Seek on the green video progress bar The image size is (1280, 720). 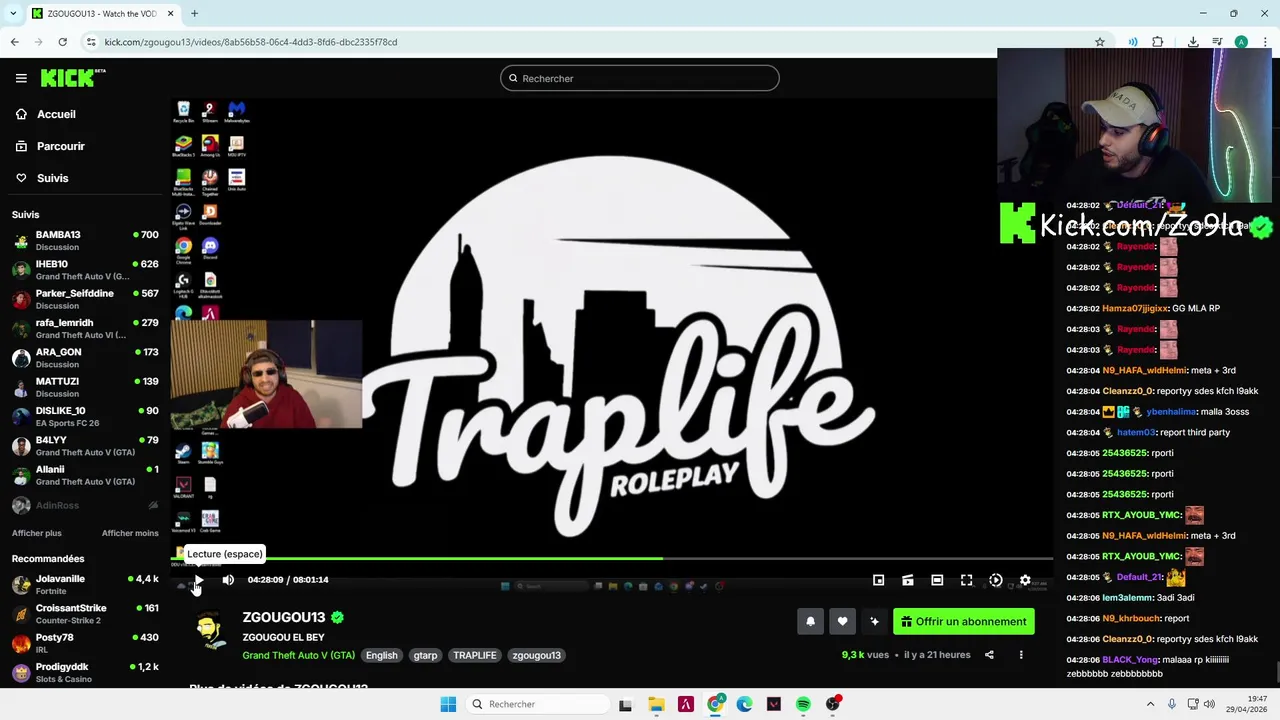click(x=612, y=558)
